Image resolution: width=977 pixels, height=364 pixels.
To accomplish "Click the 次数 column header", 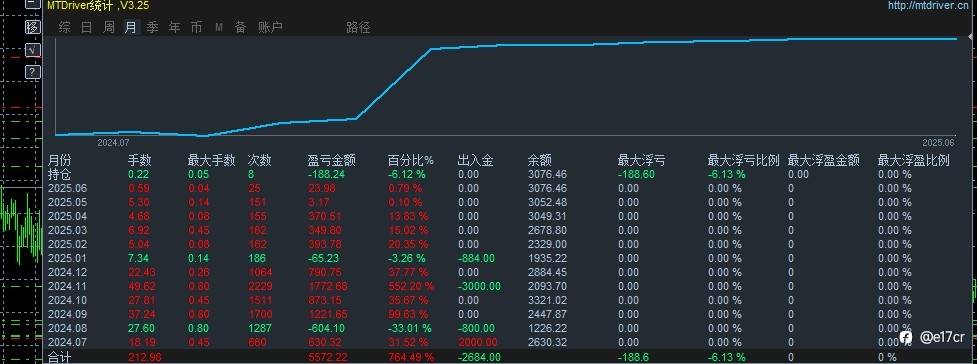I will pos(260,161).
